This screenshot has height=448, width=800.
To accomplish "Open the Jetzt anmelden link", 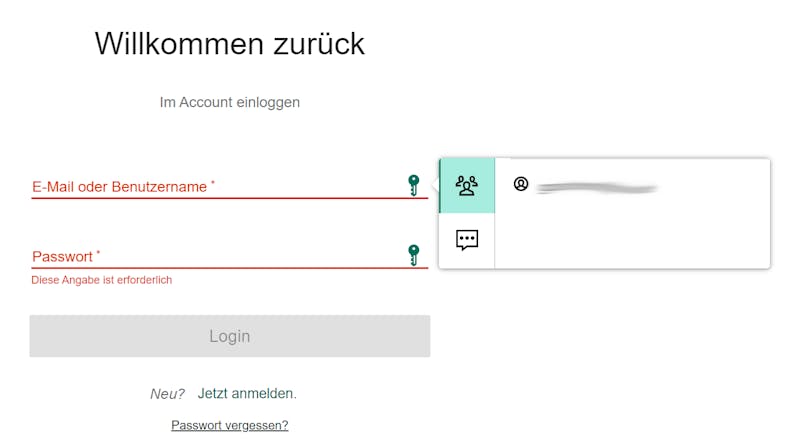I will click(247, 393).
